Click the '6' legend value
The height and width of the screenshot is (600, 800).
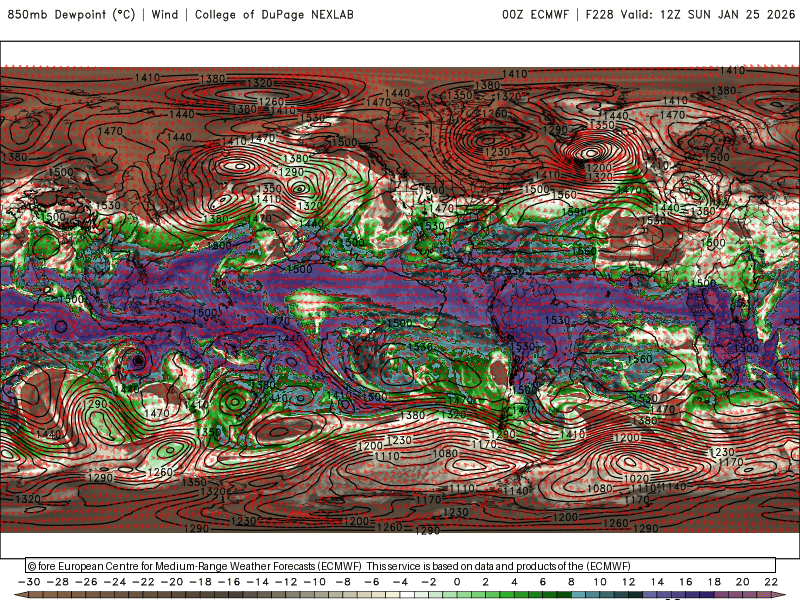[x=542, y=582]
